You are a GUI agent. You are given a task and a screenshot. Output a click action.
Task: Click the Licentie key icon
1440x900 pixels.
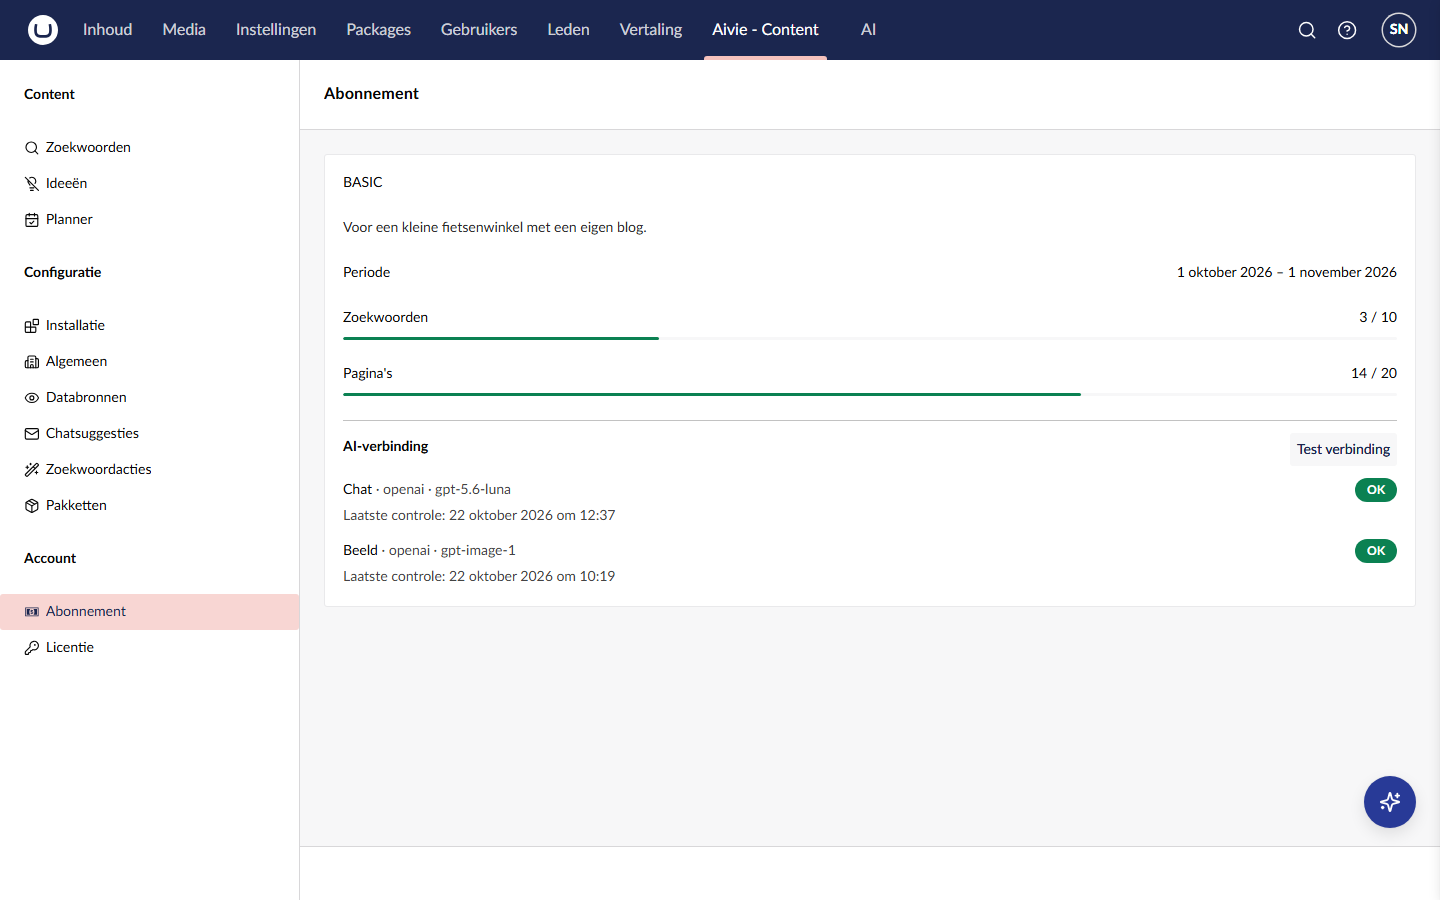(32, 648)
